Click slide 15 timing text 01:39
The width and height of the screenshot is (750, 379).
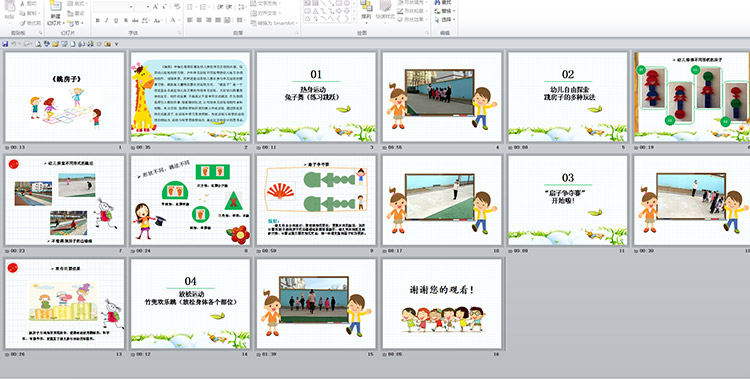(271, 355)
